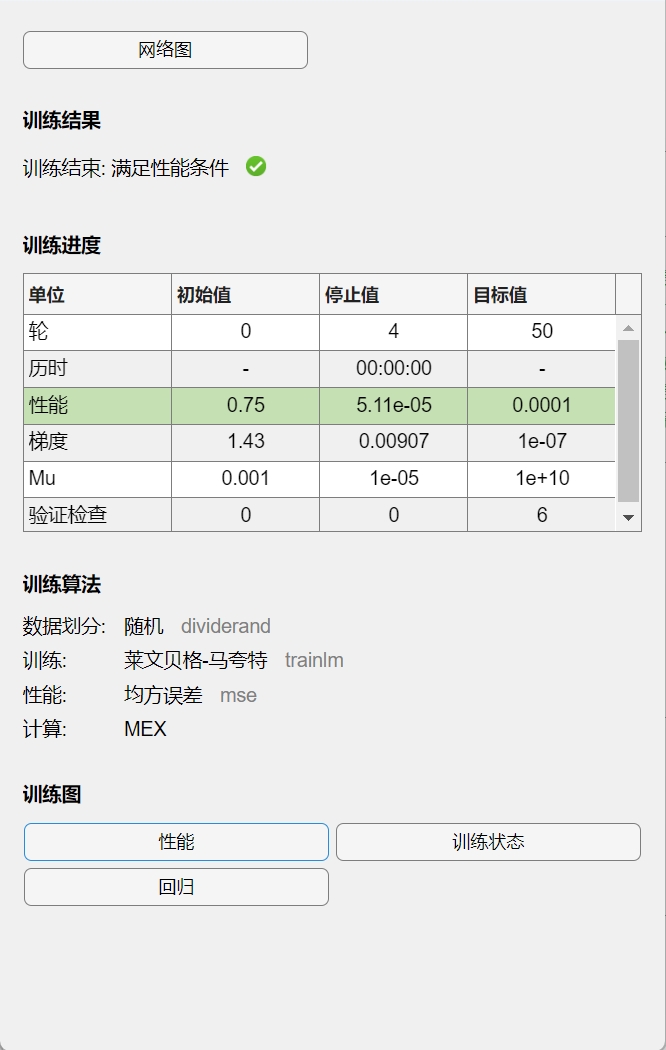The width and height of the screenshot is (666, 1050).
Task: Click the stop value 5.11e-05 cell
Action: (x=393, y=405)
